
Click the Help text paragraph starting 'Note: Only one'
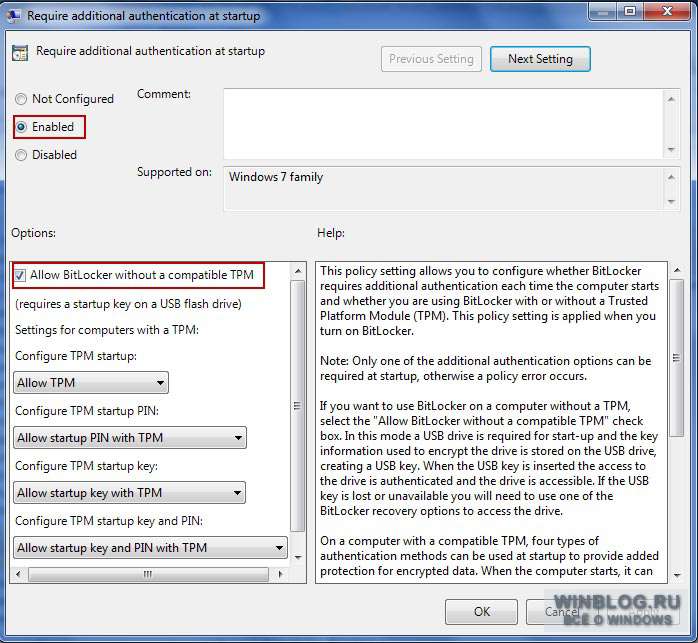click(486, 368)
